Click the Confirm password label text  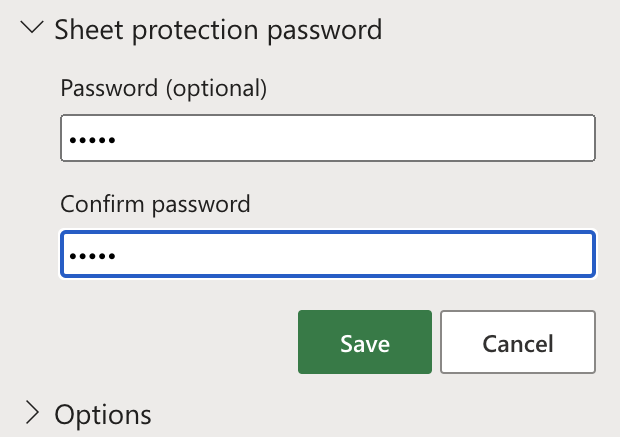tap(155, 204)
